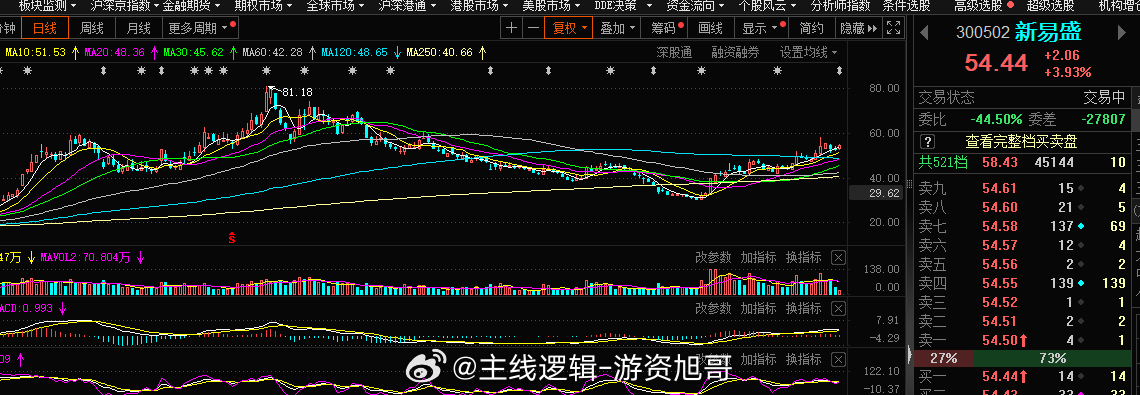Click 改参数 in volume panel
This screenshot has width=1140, height=395.
(x=712, y=258)
